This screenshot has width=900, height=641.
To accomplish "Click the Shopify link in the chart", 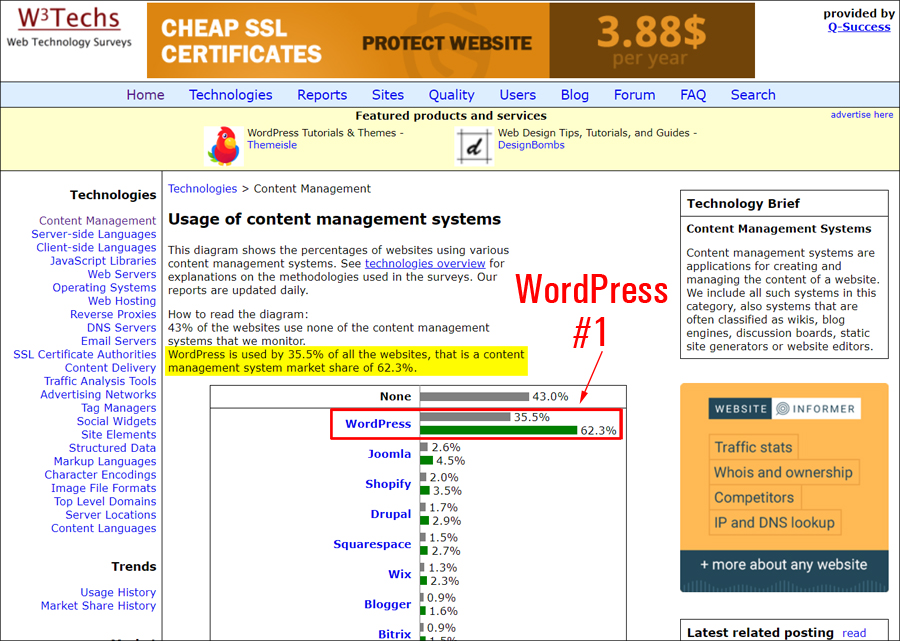I will 389,484.
